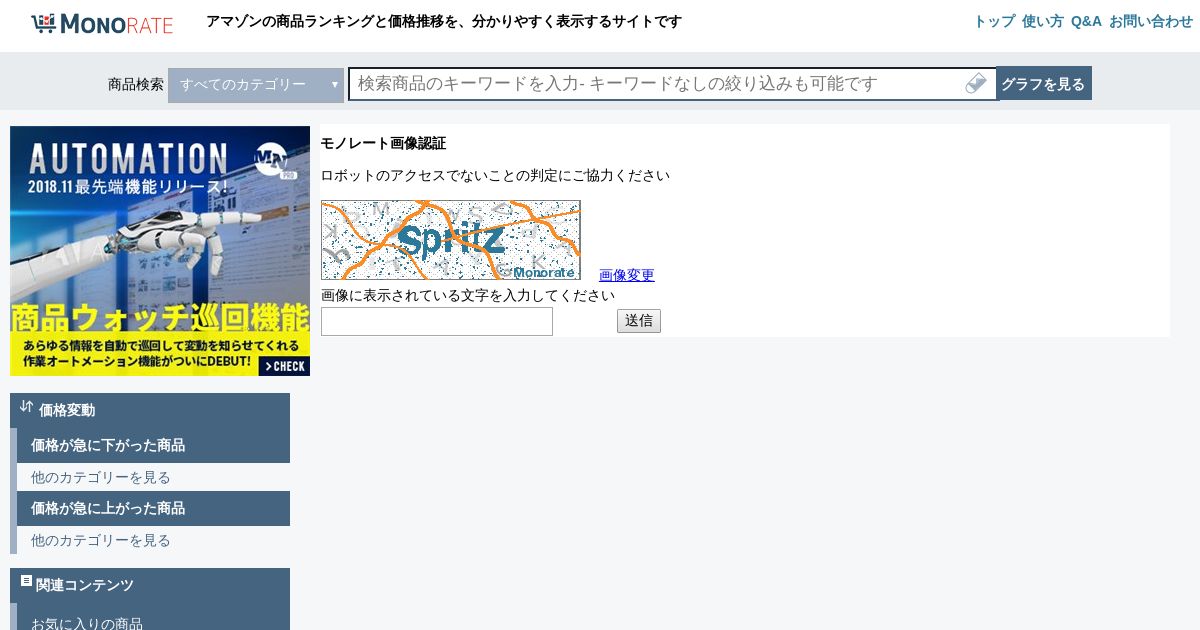Click the Monorate logo

(x=102, y=24)
